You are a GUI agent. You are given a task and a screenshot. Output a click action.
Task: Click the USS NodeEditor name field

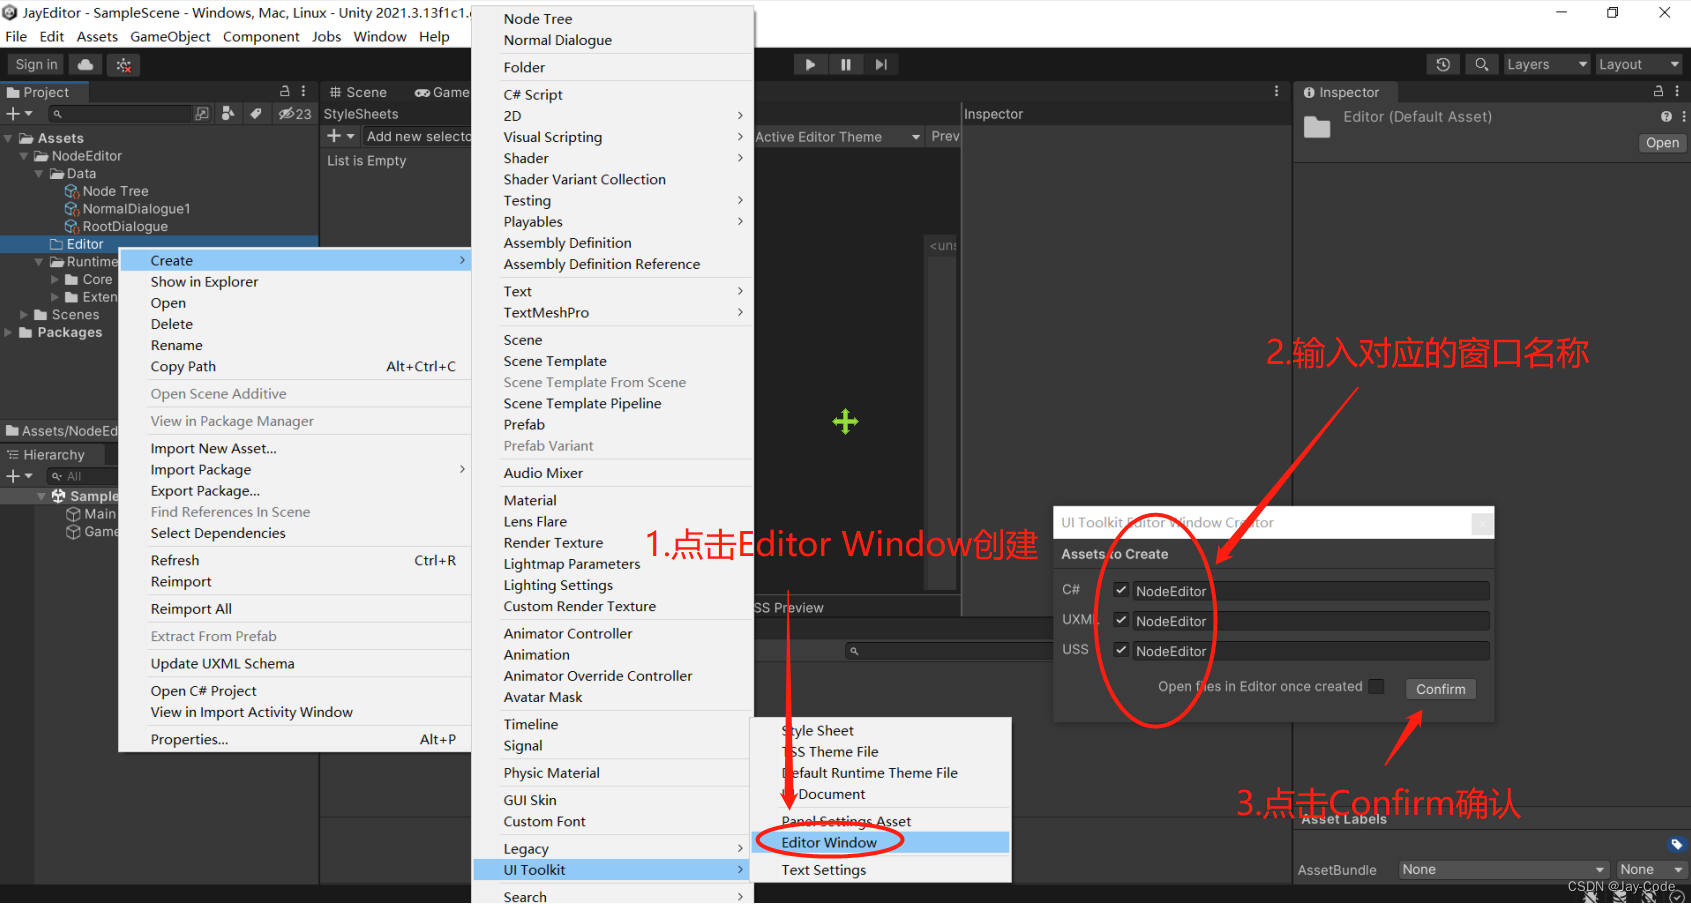pos(1310,651)
